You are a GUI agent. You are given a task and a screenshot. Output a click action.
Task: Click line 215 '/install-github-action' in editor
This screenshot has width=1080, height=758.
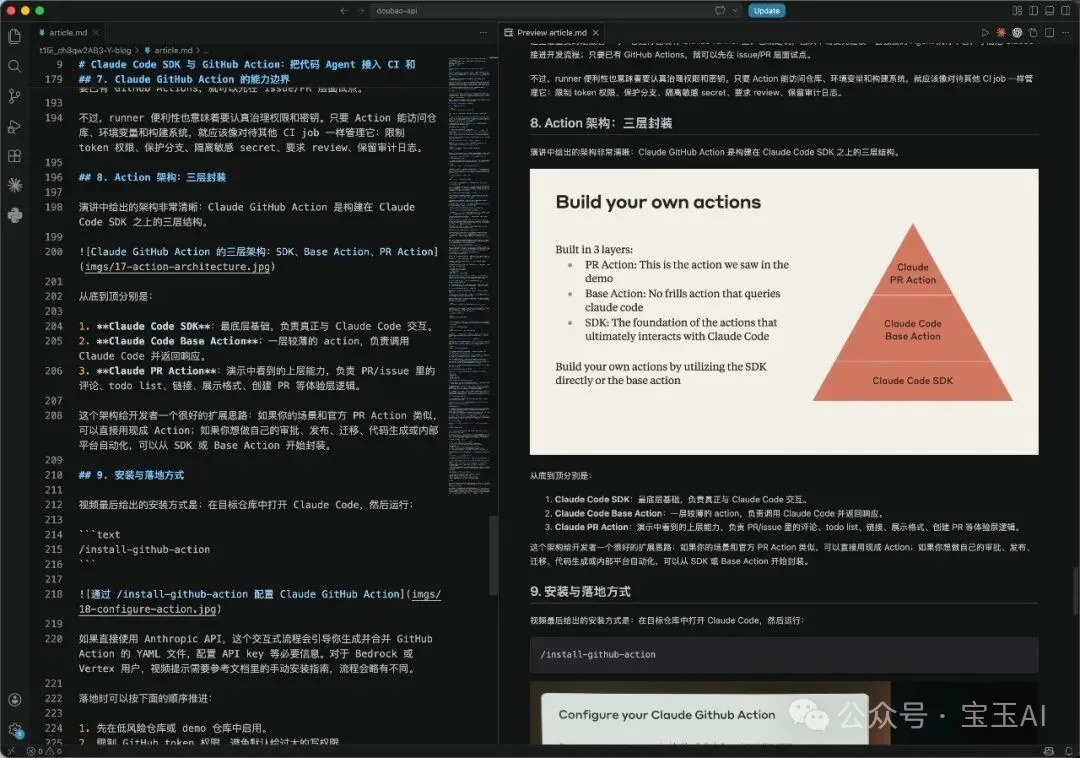tap(144, 549)
